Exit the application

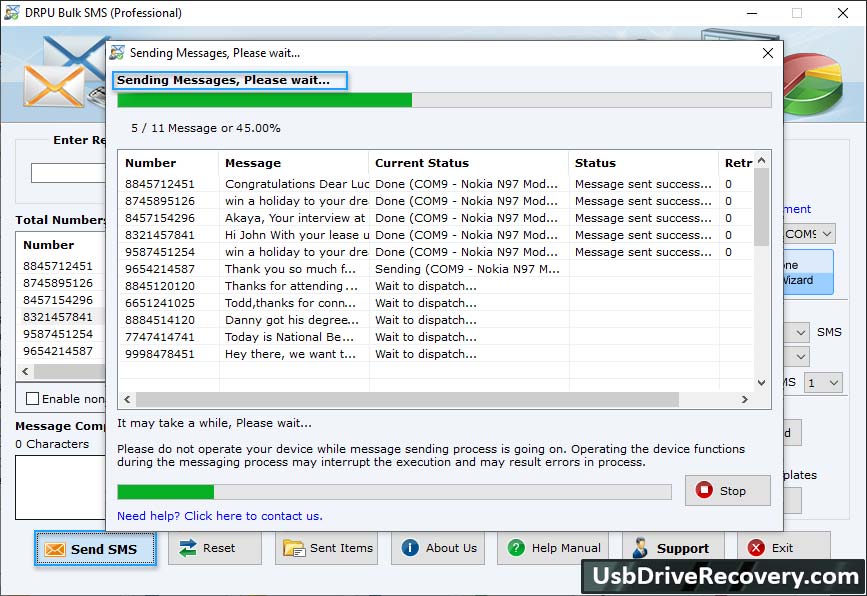(784, 548)
